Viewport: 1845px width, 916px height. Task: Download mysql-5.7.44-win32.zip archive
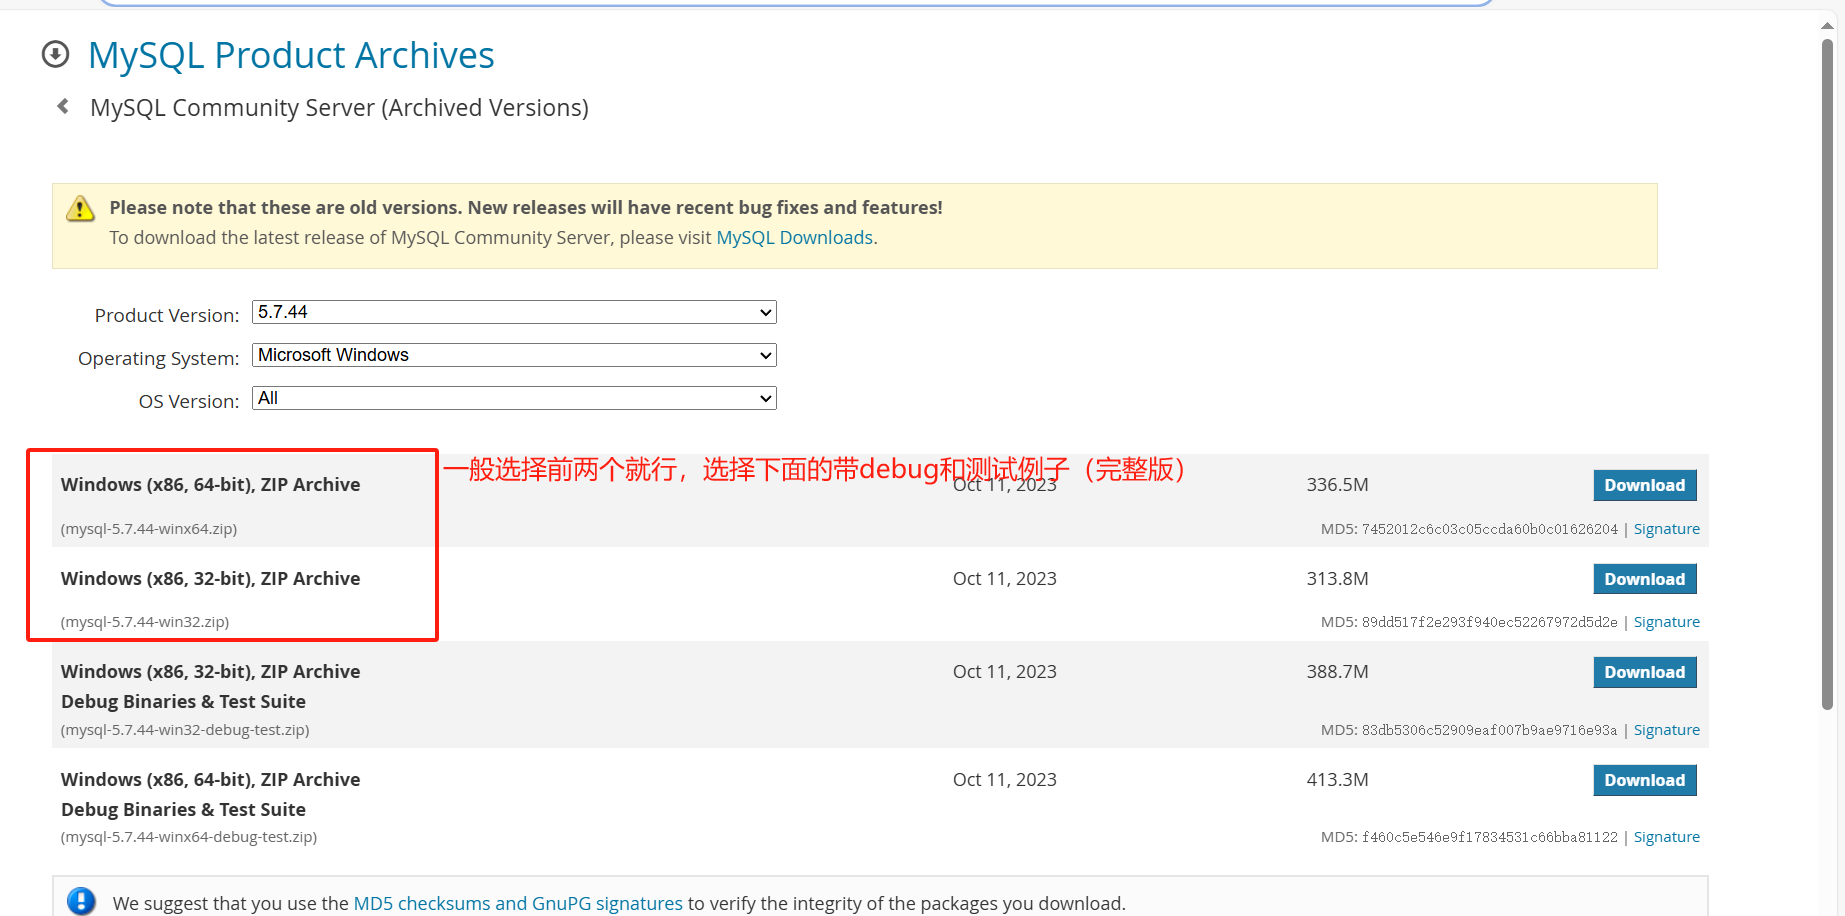pyautogui.click(x=1644, y=579)
